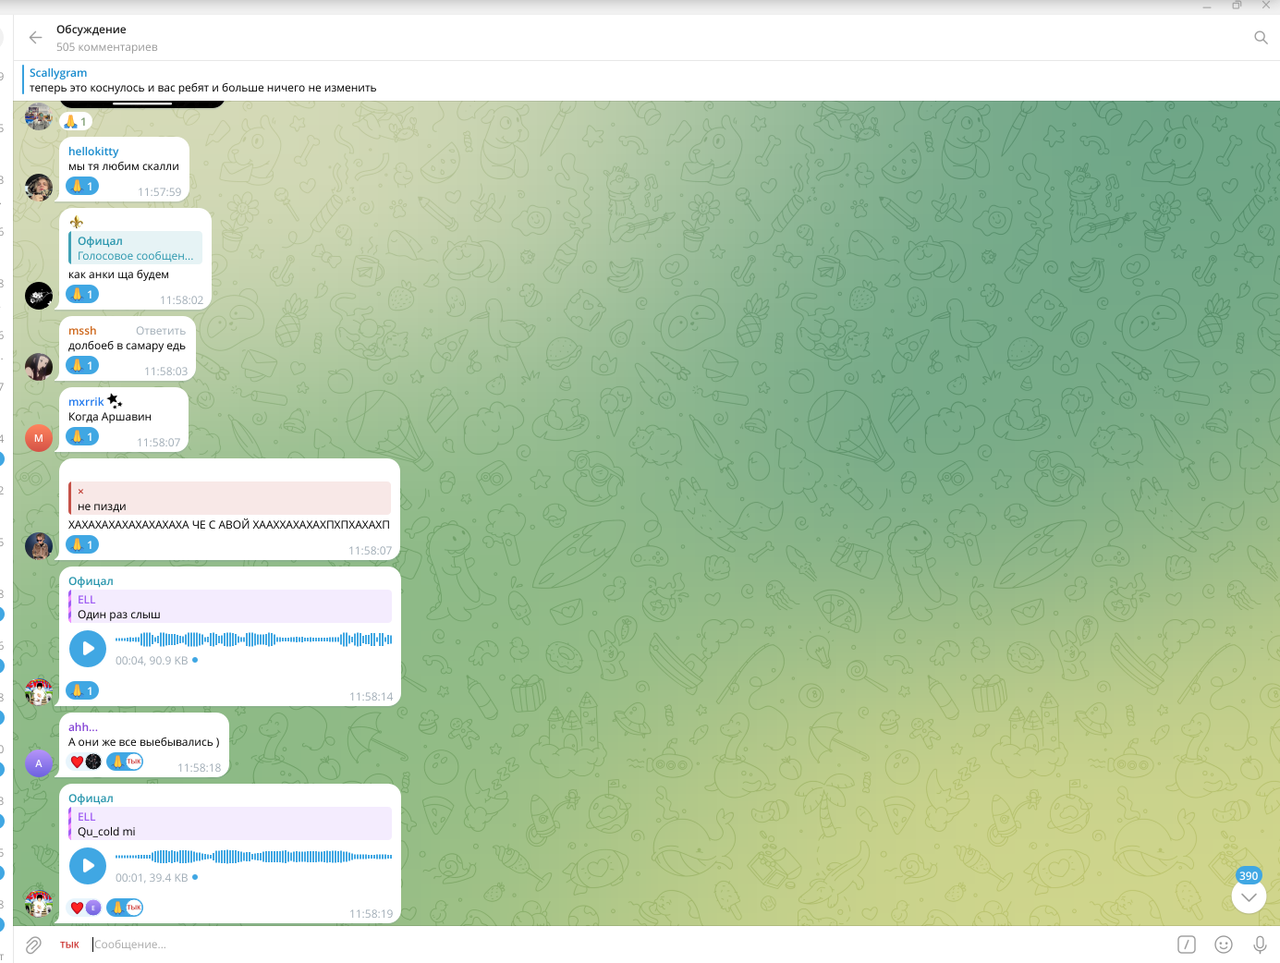The image size is (1280, 963).
Task: Toggle the 🙏 reaction on hellokitty's message
Action: tap(82, 186)
